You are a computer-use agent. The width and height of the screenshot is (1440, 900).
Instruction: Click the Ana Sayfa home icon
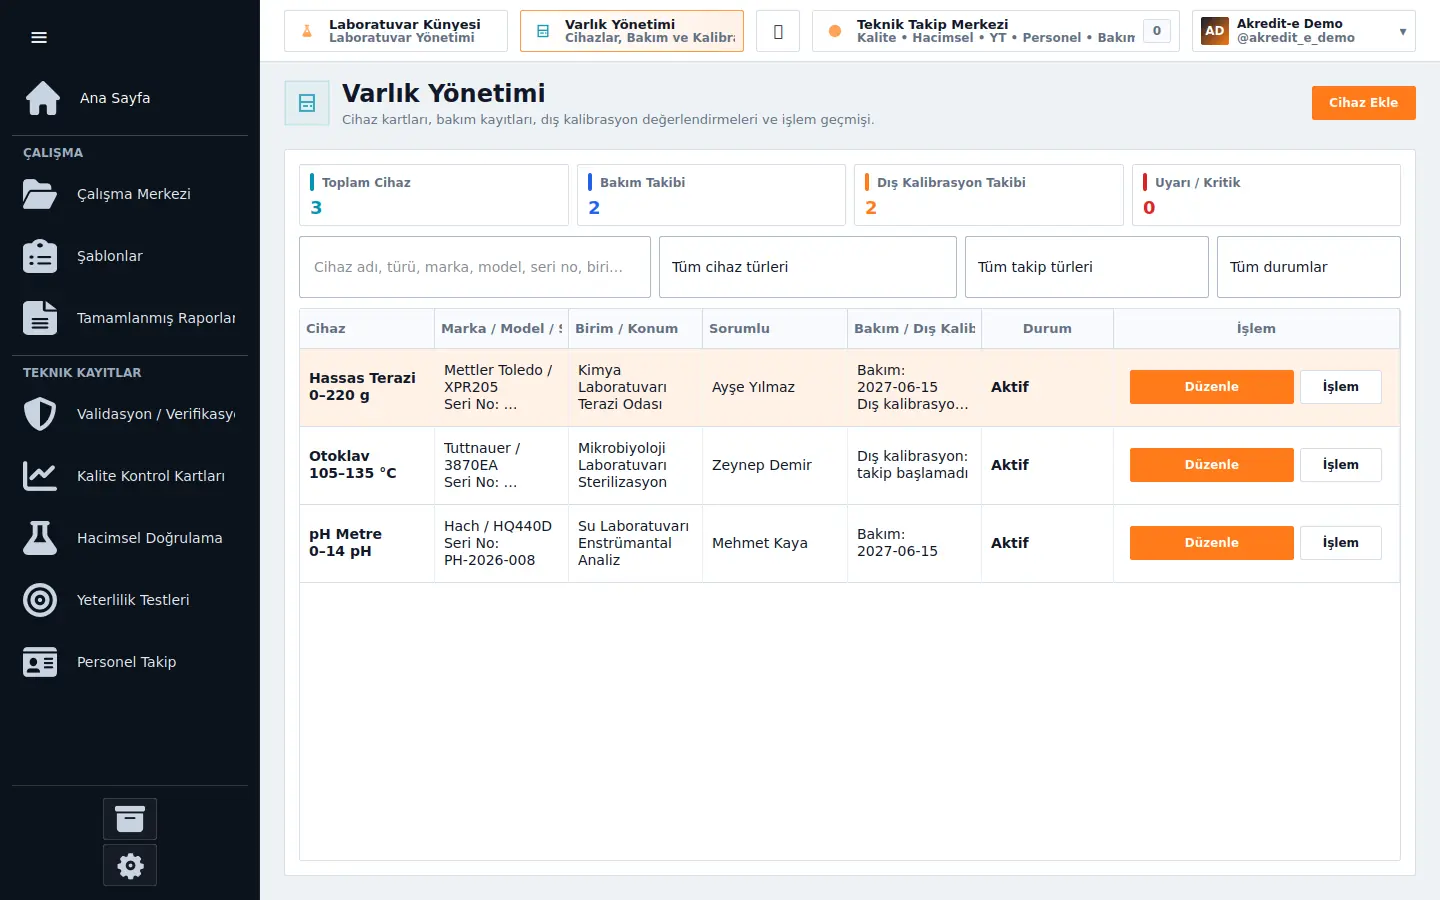(42, 98)
